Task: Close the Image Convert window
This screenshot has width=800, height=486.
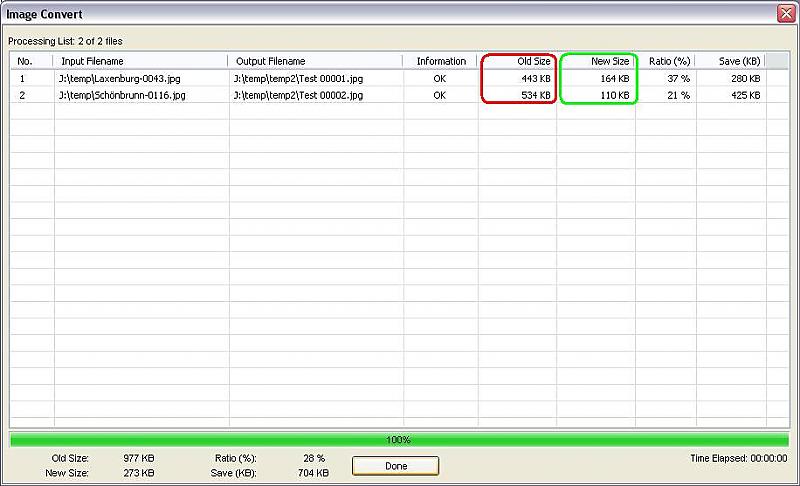Action: 785,14
